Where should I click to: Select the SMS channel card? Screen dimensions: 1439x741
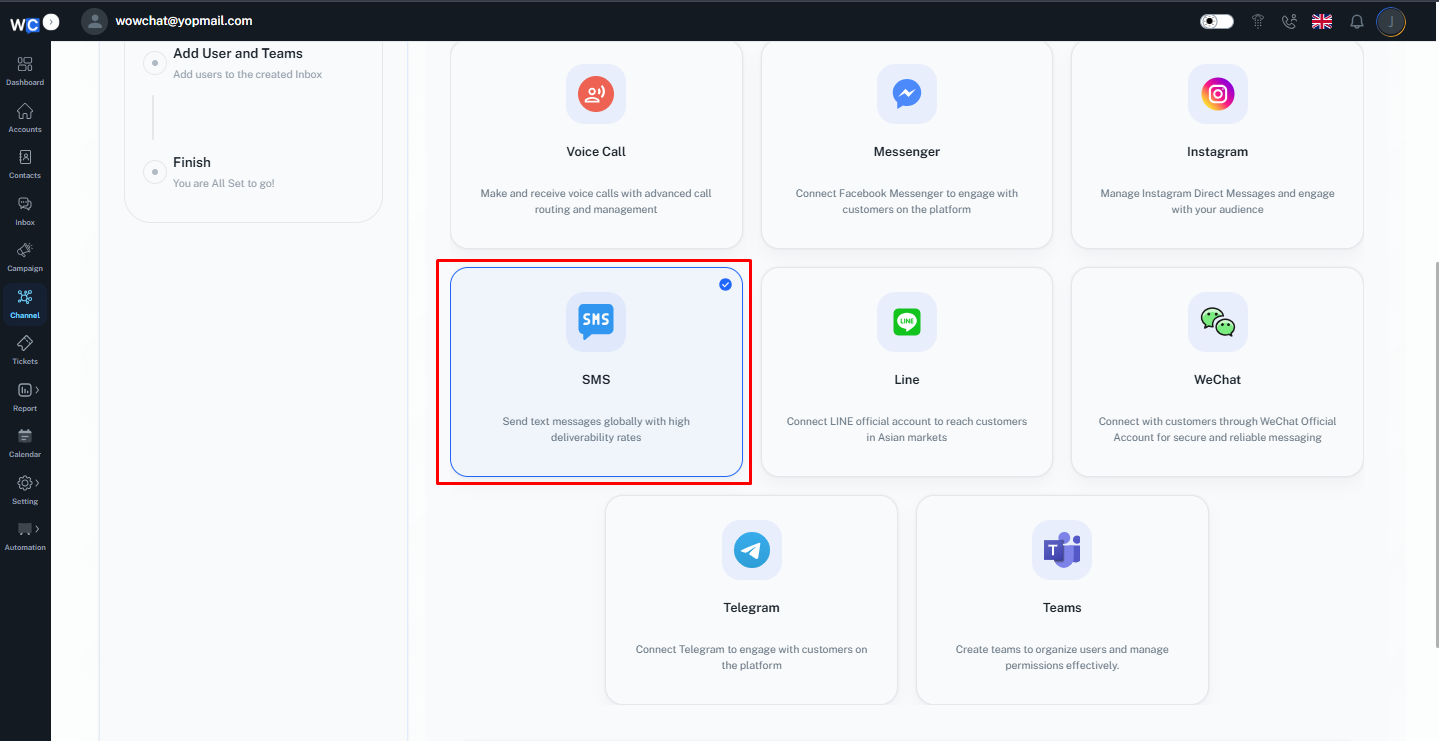(596, 372)
